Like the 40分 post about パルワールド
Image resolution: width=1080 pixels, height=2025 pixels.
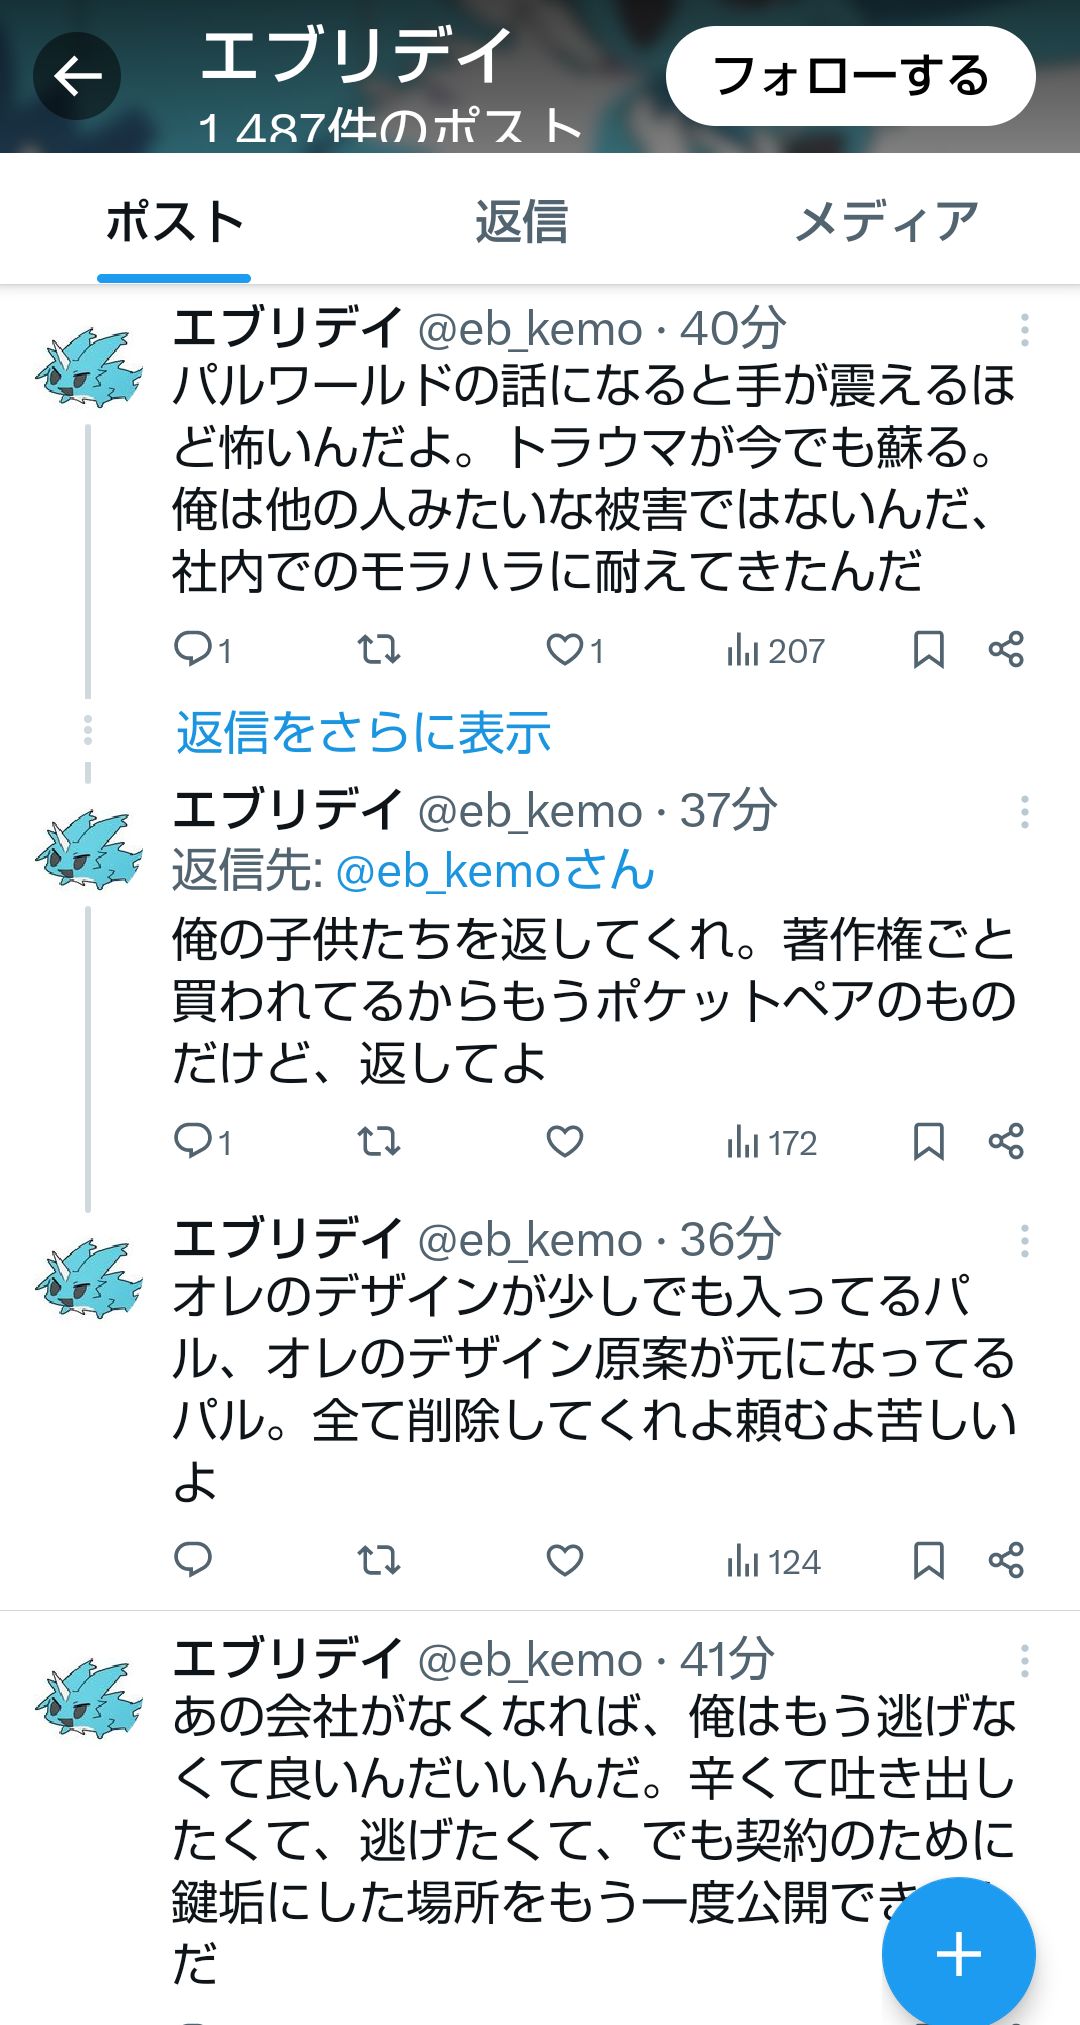pos(565,650)
